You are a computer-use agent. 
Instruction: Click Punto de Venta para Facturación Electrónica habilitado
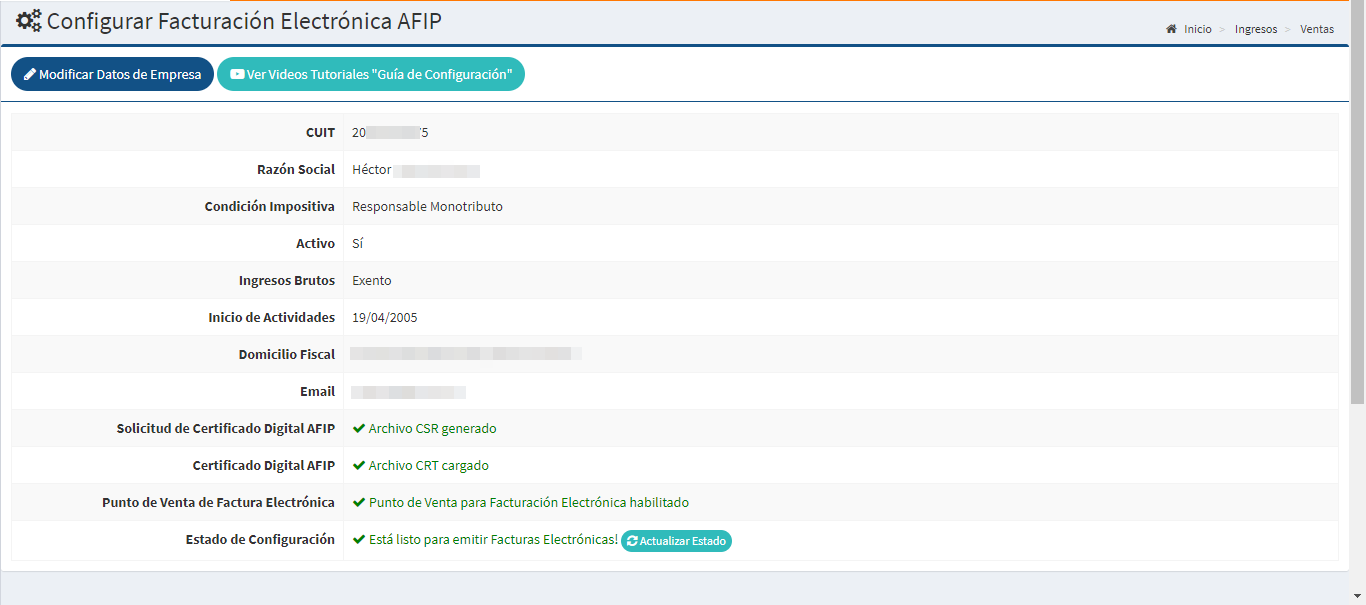click(529, 502)
